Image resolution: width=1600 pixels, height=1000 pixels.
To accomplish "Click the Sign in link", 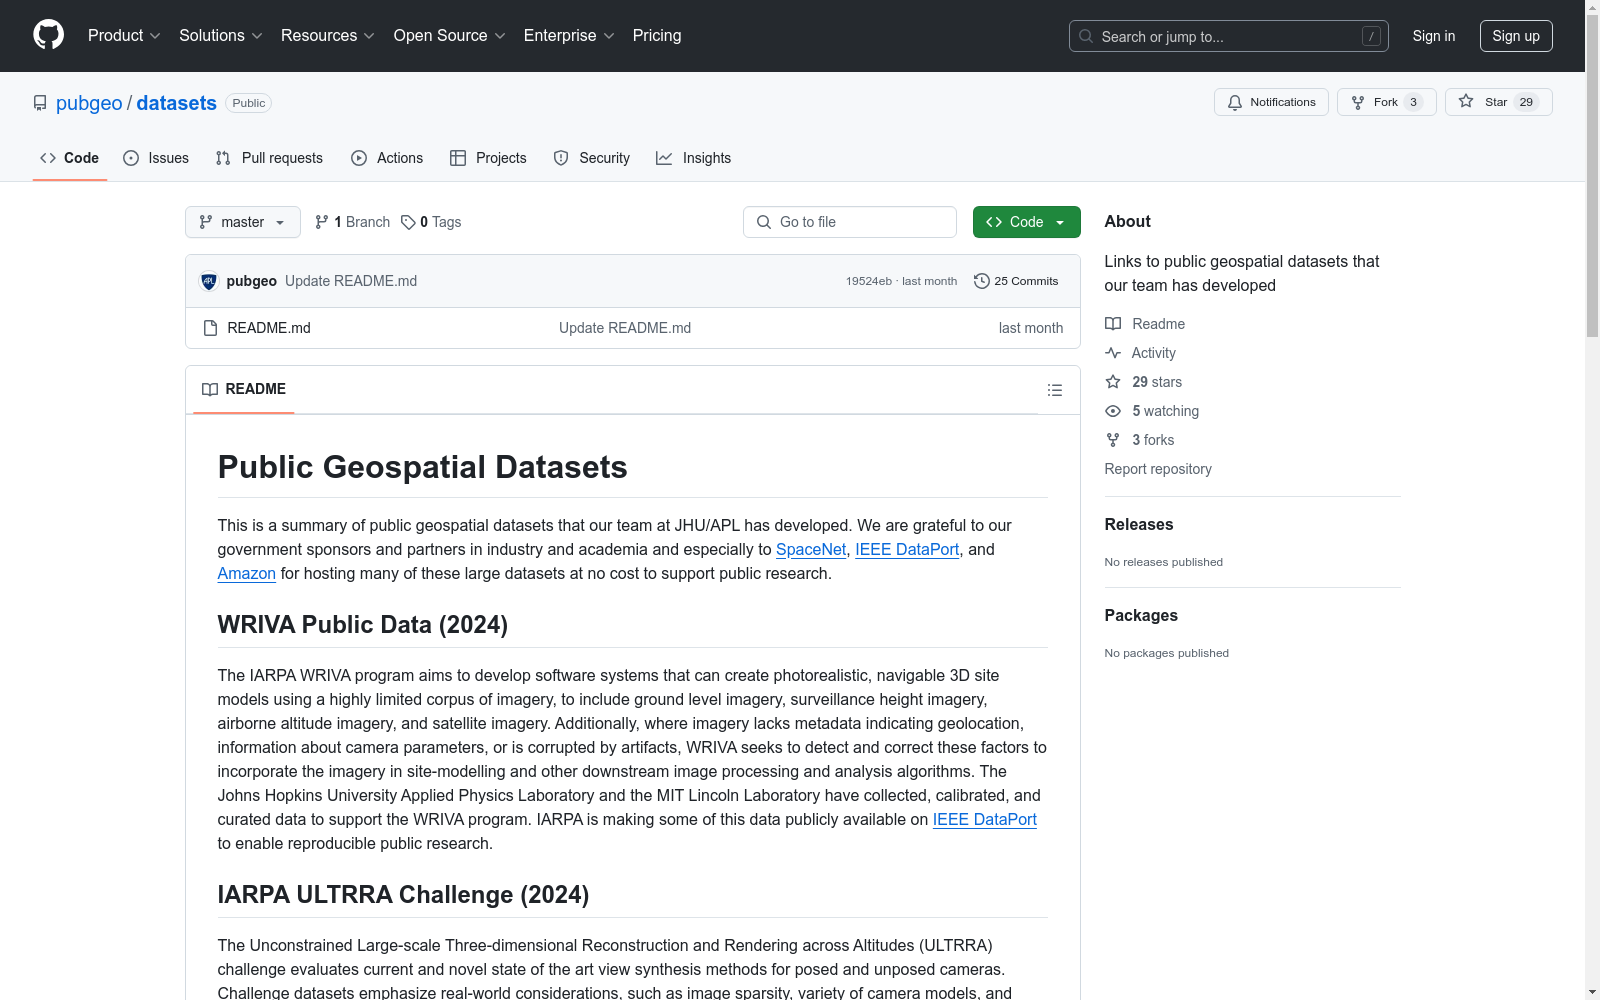I will (1434, 36).
